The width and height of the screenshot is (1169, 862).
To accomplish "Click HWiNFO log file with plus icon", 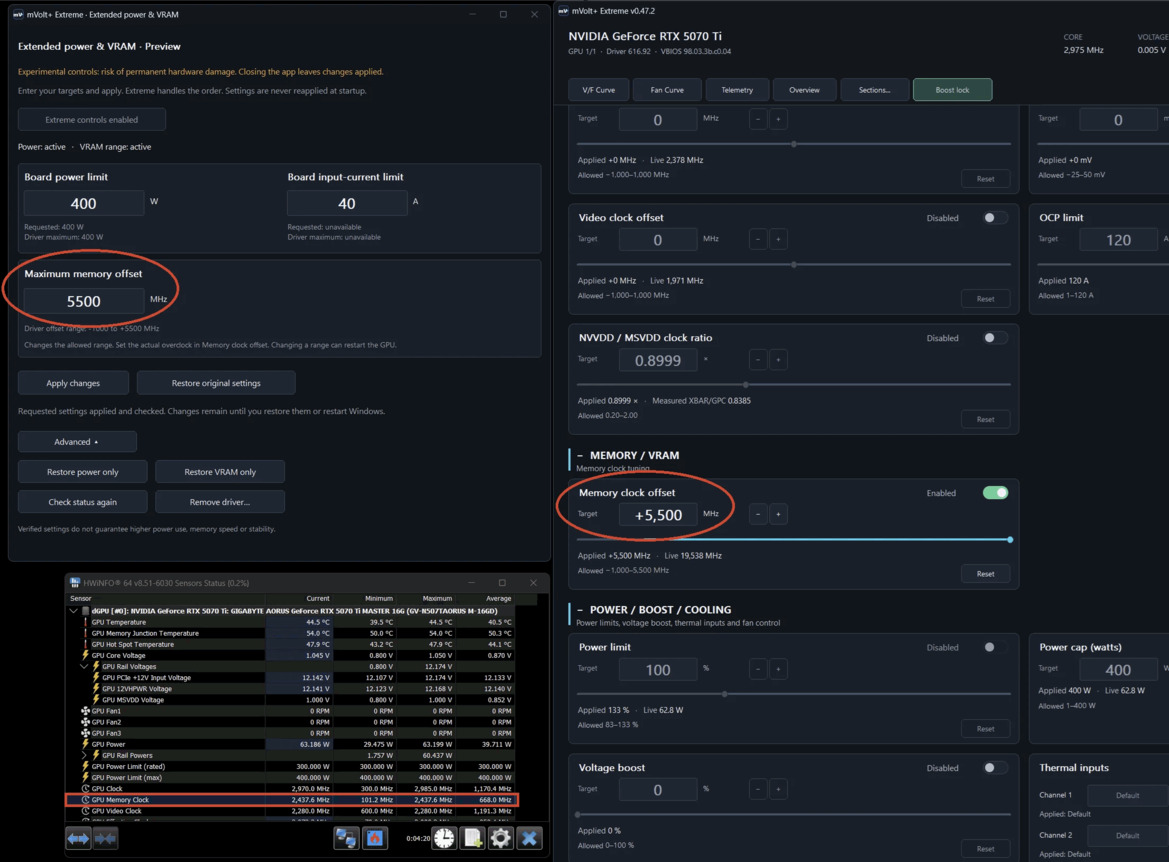I will [473, 838].
